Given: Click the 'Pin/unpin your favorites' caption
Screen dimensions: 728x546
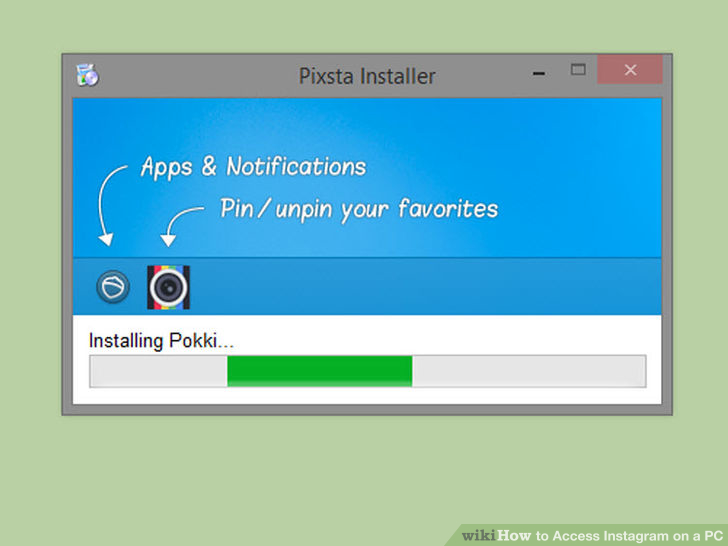Looking at the screenshot, I should 359,209.
